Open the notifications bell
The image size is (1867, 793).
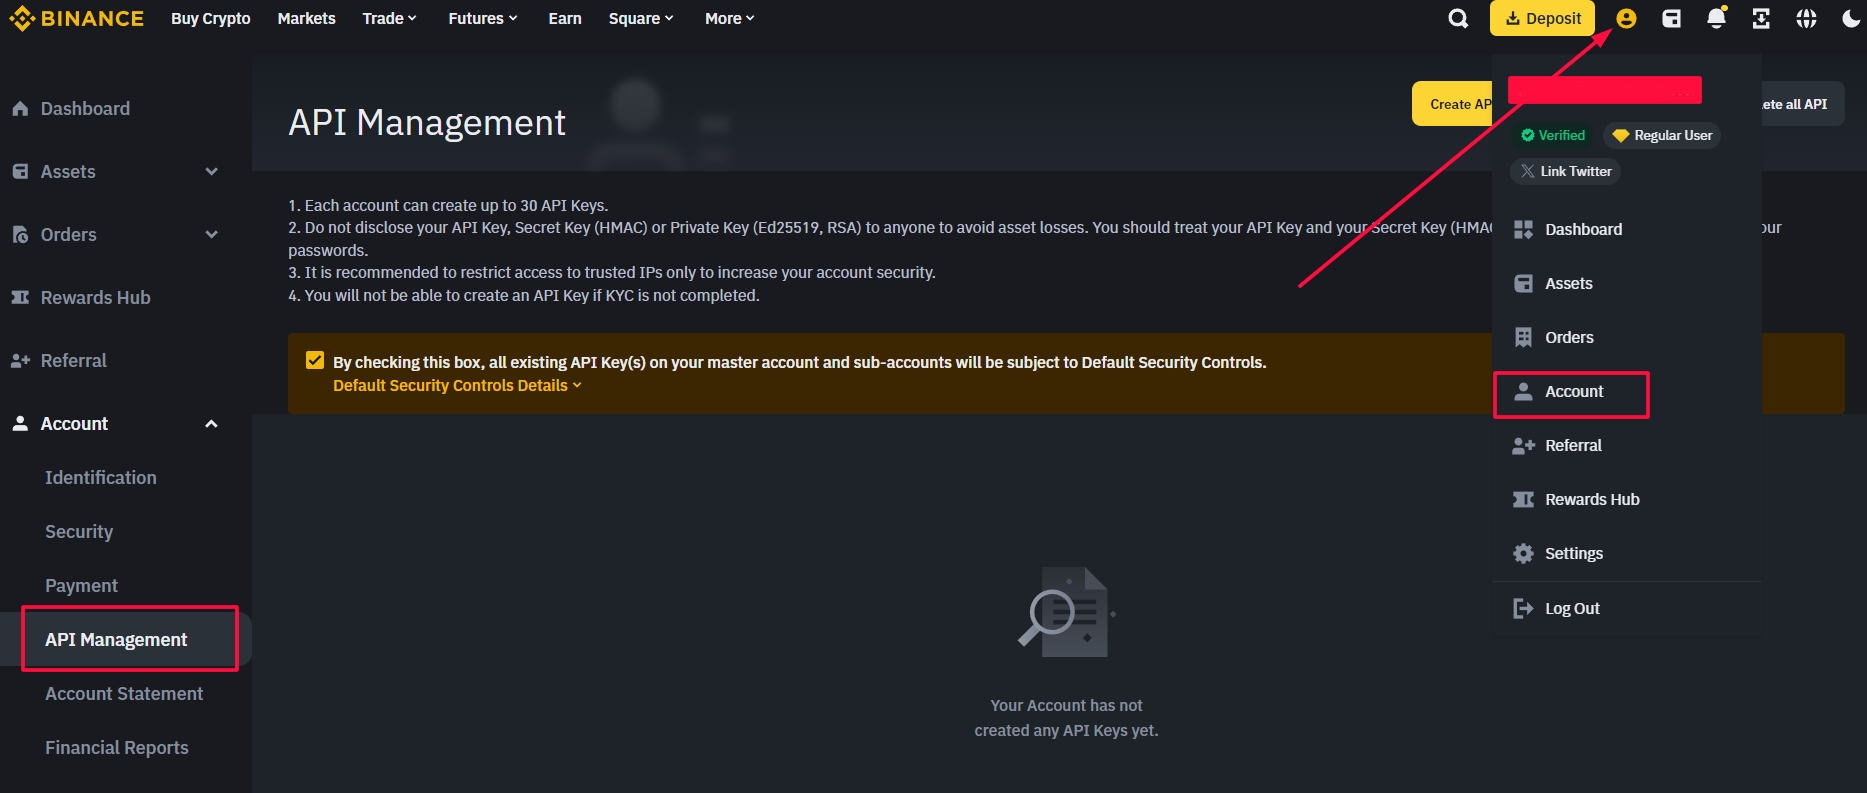(1716, 18)
